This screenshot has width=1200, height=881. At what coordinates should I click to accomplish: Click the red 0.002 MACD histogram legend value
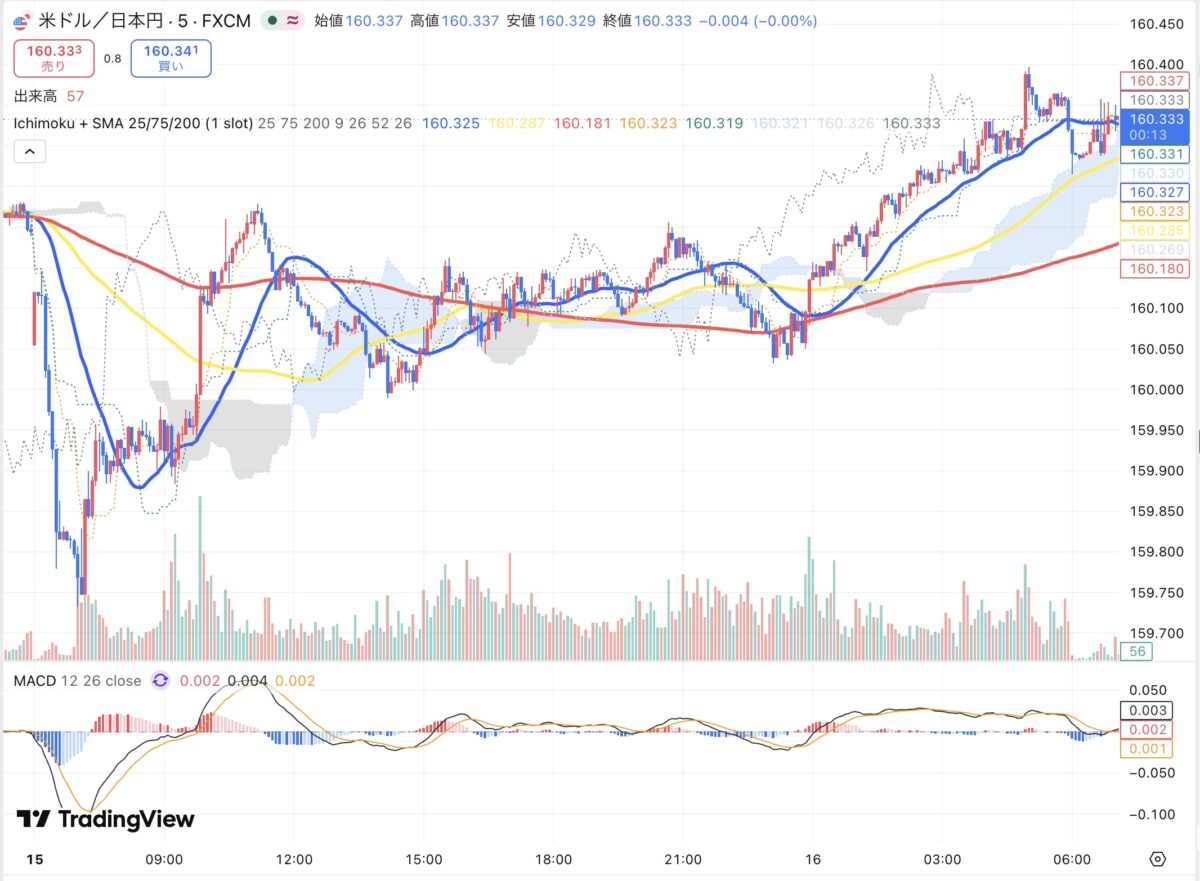(x=199, y=681)
